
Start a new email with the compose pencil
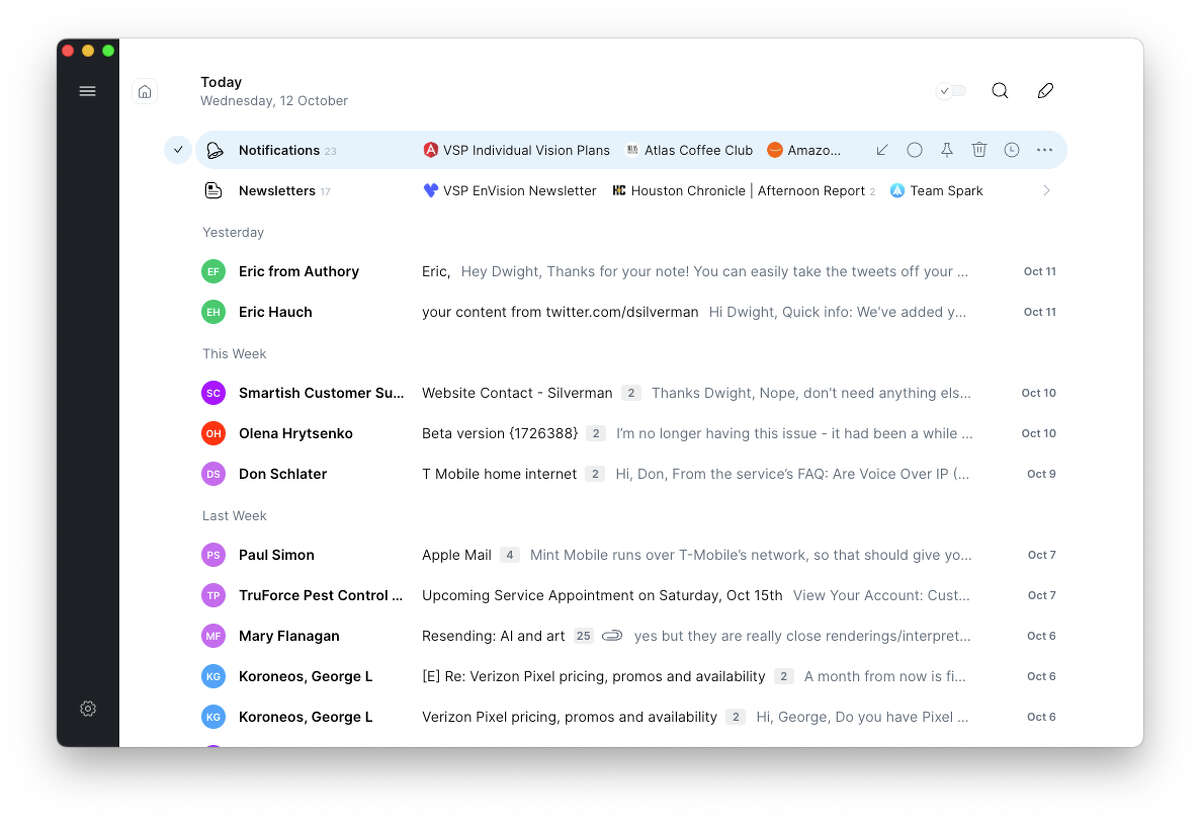tap(1045, 90)
